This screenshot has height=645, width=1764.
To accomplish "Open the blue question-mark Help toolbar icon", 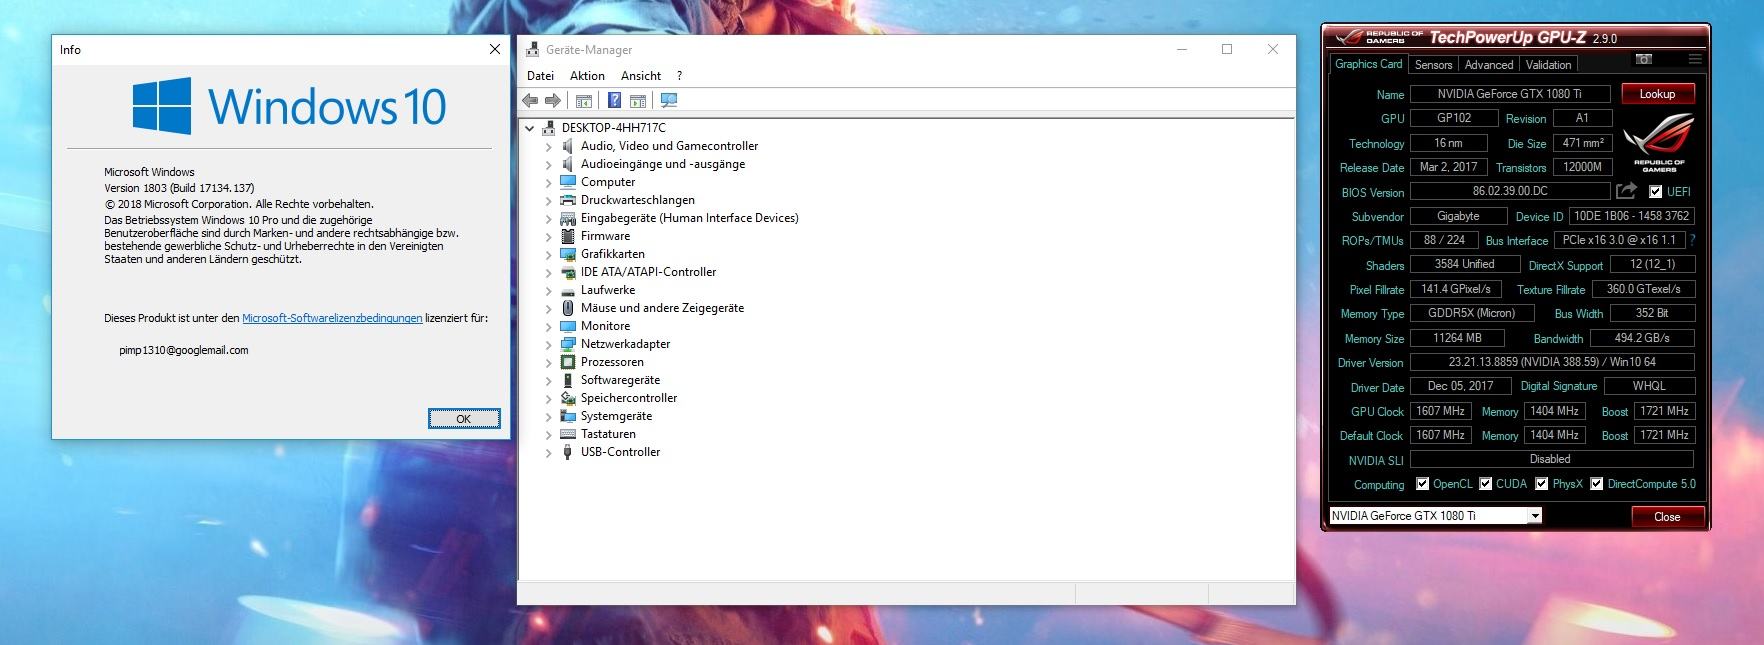I will tap(614, 100).
